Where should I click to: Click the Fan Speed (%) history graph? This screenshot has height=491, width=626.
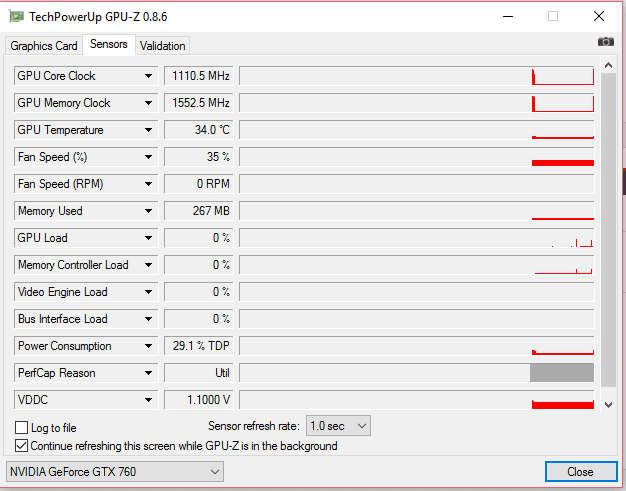point(416,157)
